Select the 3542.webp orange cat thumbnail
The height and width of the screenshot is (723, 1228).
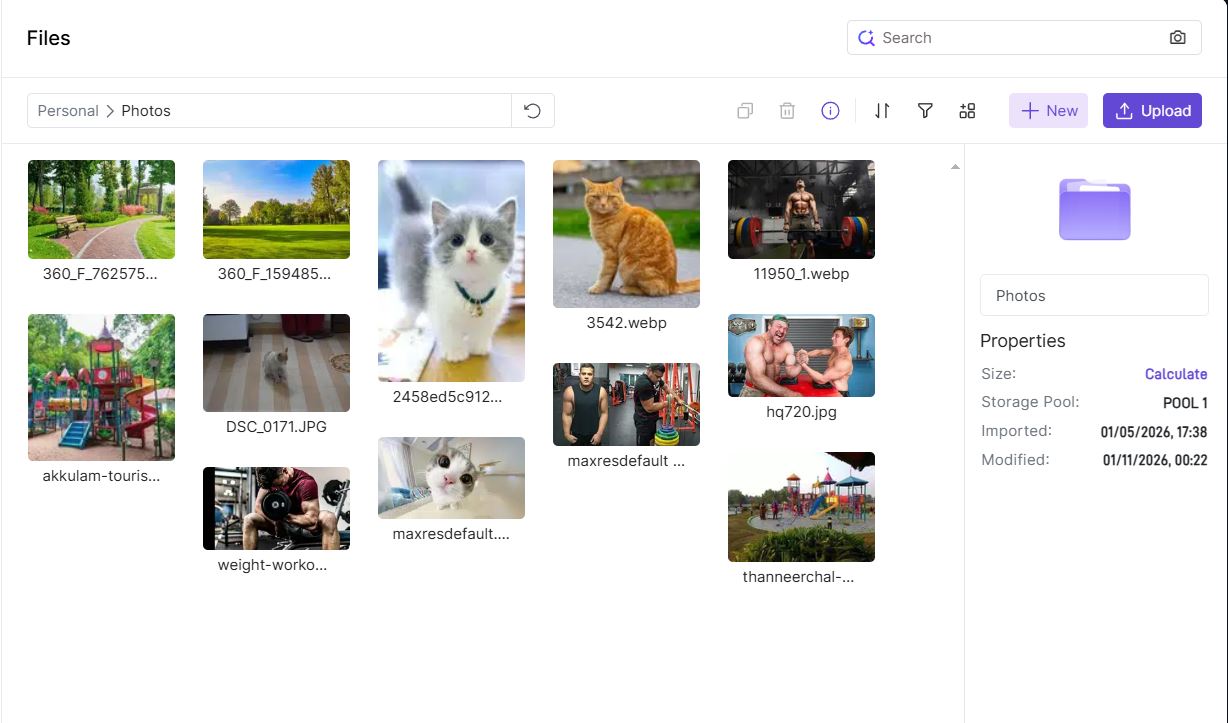[626, 234]
